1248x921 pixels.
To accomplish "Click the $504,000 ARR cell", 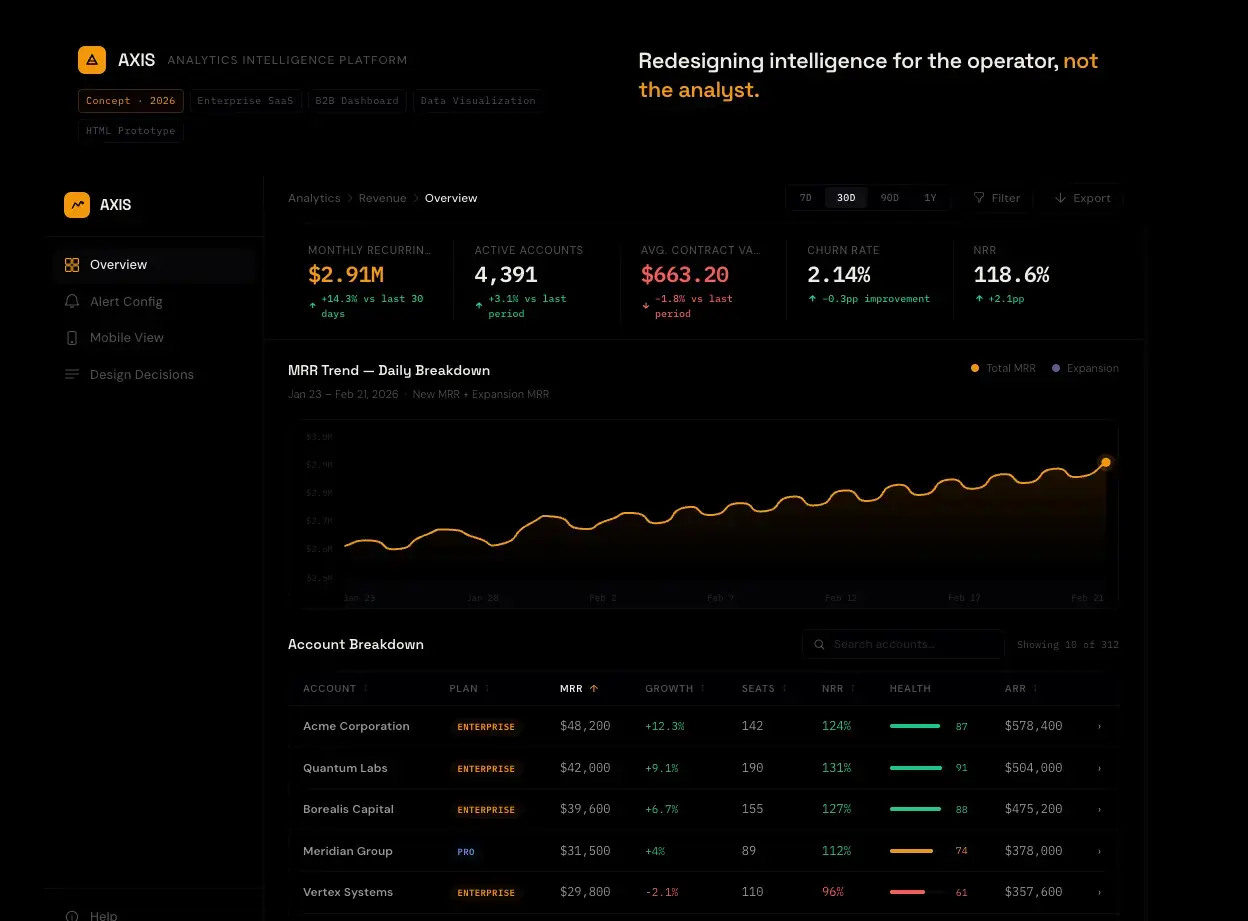I will (x=1034, y=768).
